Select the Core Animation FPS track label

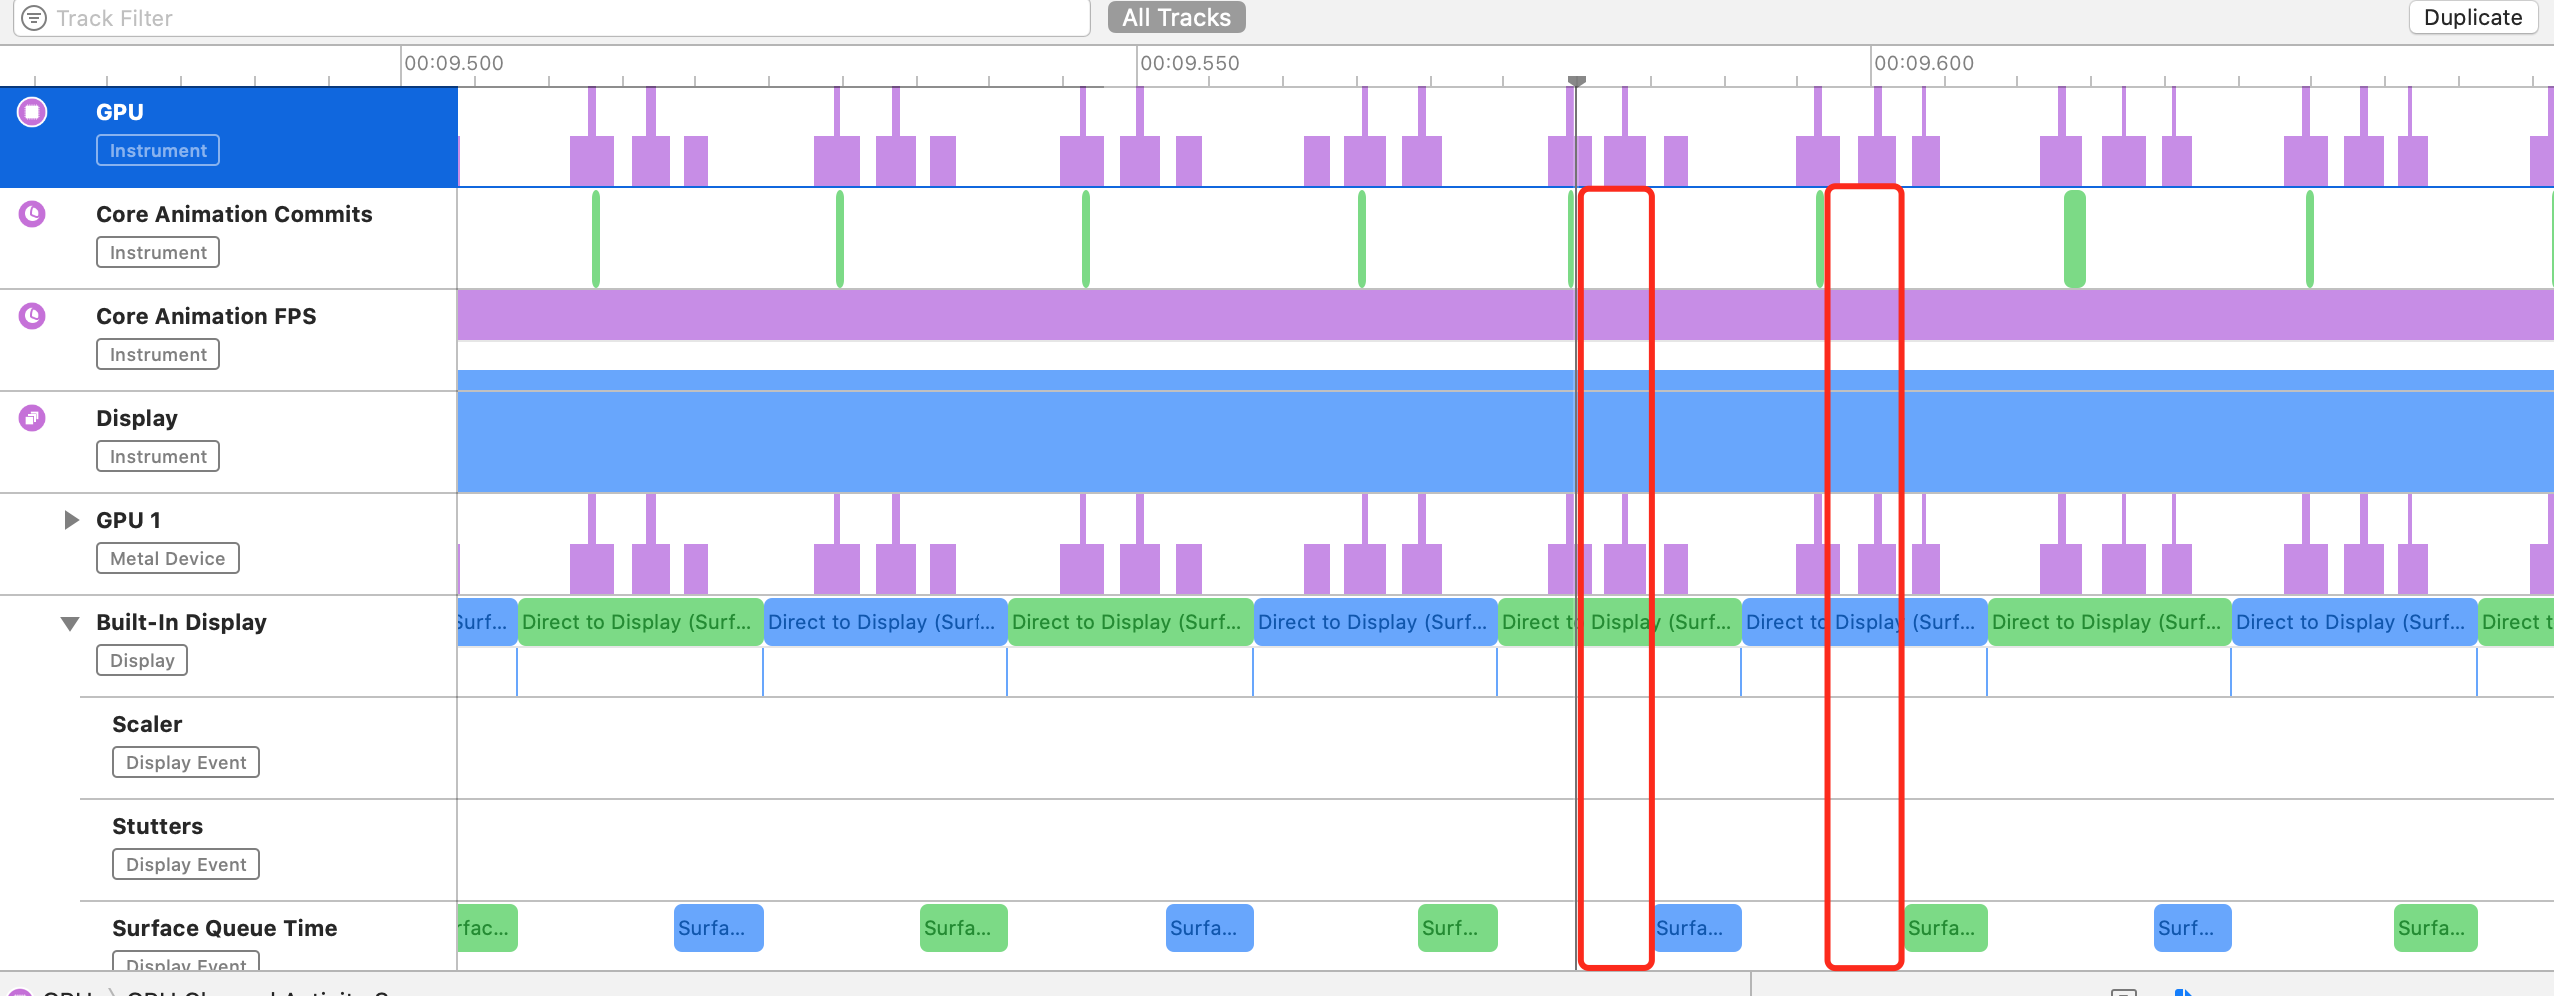(x=206, y=316)
